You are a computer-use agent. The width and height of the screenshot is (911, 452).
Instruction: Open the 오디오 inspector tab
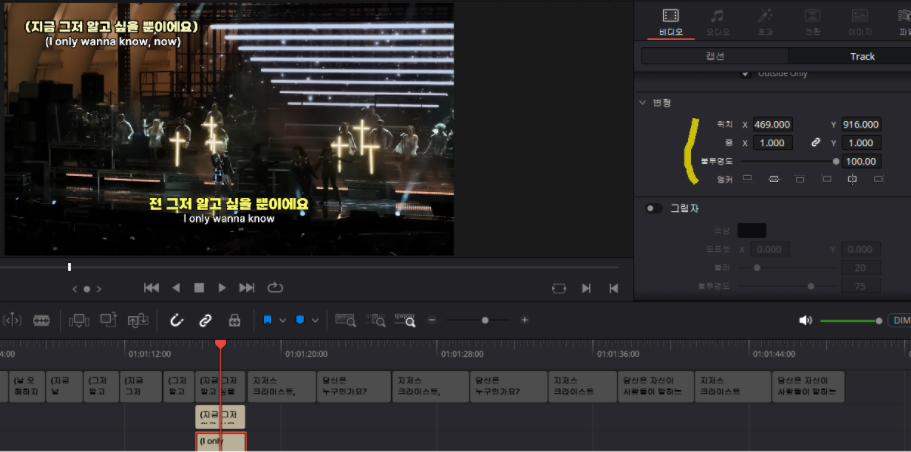[718, 21]
